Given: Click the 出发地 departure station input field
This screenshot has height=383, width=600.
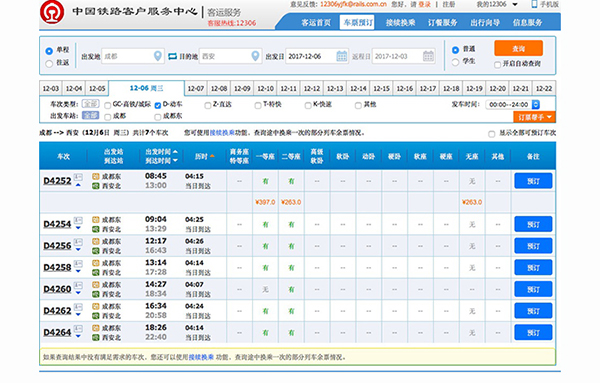Looking at the screenshot, I should [133, 56].
